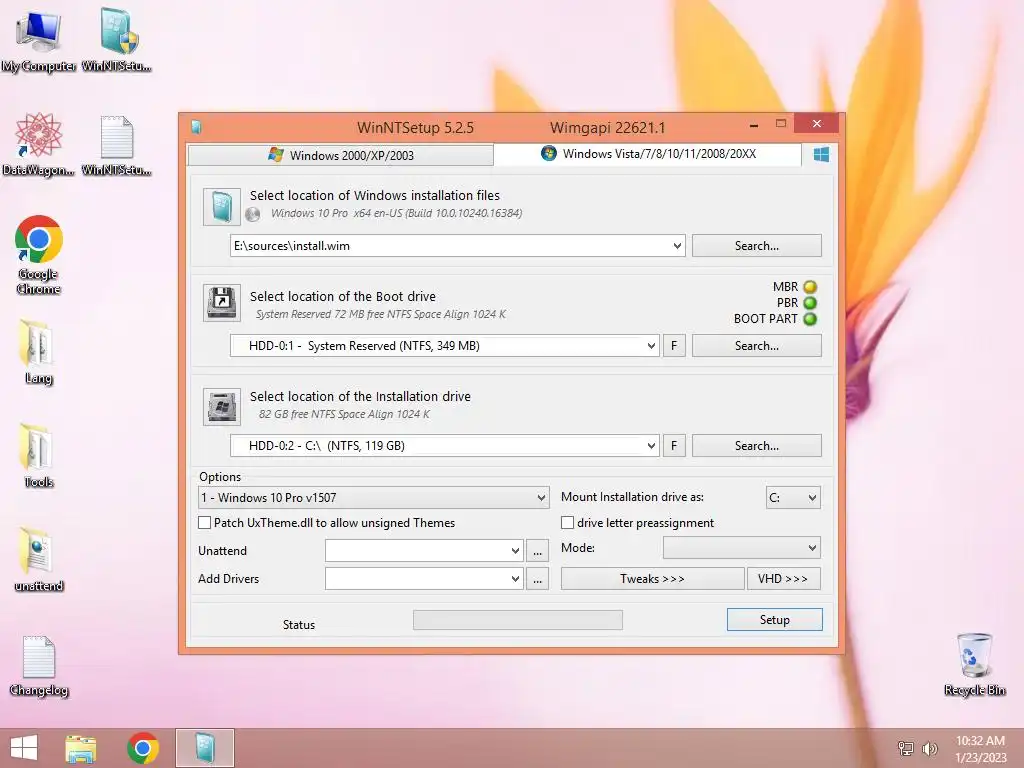Click the Windows installation files icon

(221, 207)
